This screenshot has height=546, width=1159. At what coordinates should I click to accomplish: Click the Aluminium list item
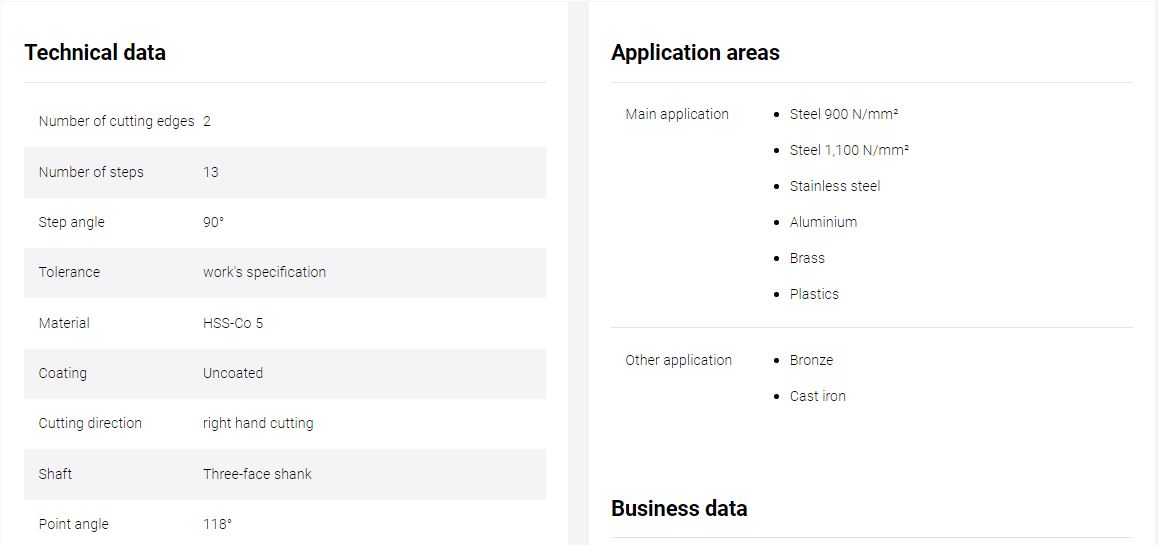(823, 222)
